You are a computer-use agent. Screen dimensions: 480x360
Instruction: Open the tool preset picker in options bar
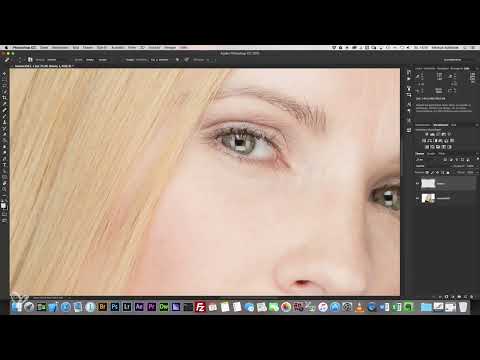[x=8, y=60]
